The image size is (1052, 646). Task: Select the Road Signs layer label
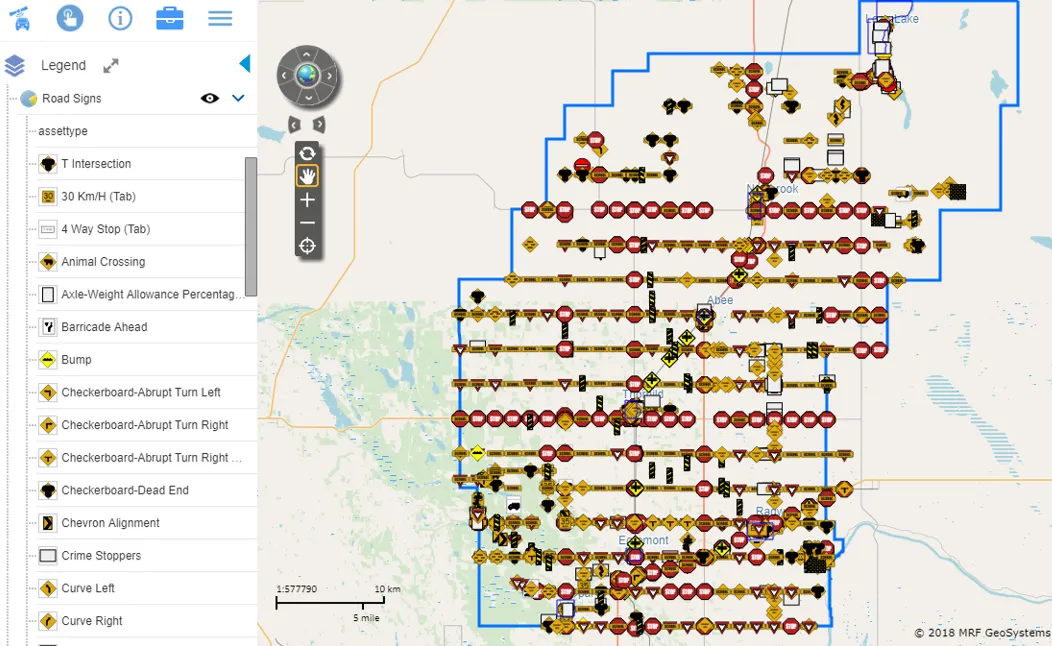[x=72, y=99]
